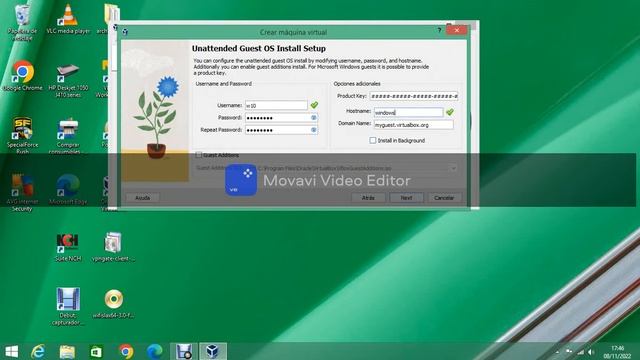640x360 pixels.
Task: Open Comprar consumibles desktop shortcut
Action: [x=67, y=136]
